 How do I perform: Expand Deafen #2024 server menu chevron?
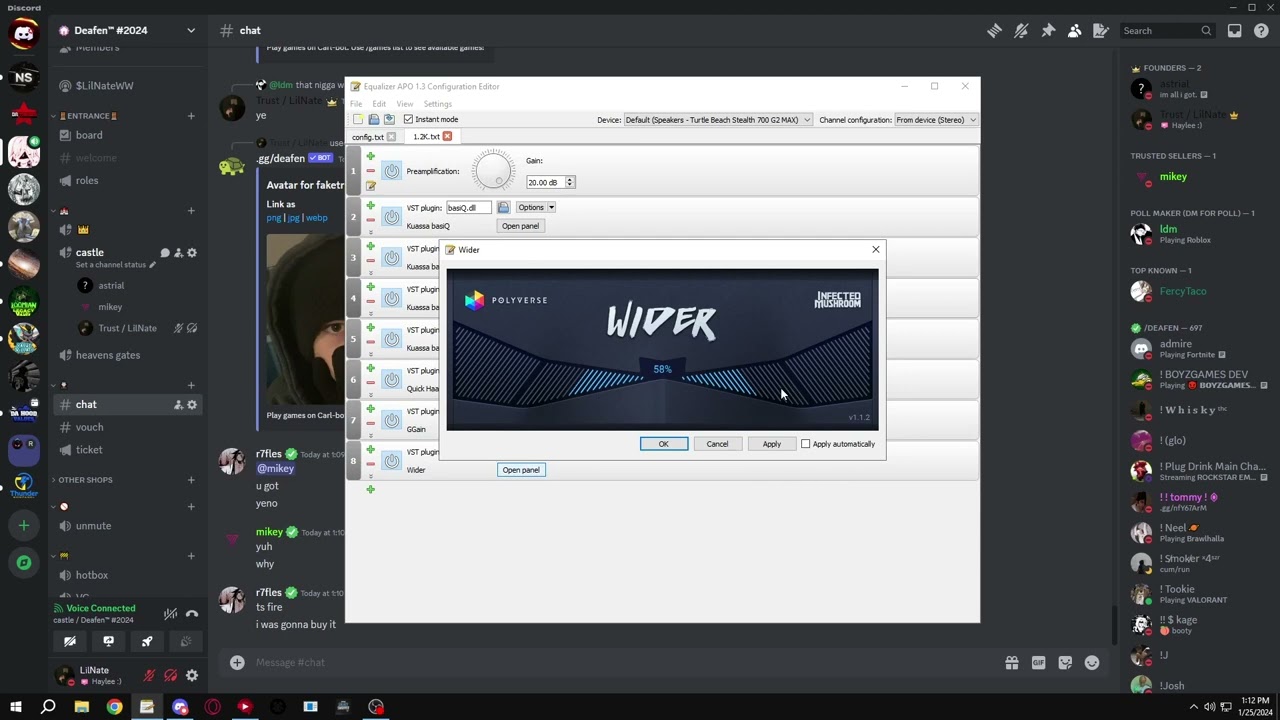(x=191, y=31)
